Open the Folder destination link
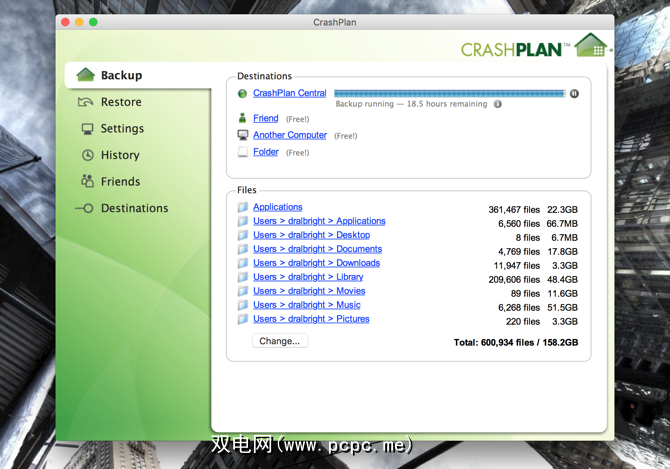 point(265,152)
